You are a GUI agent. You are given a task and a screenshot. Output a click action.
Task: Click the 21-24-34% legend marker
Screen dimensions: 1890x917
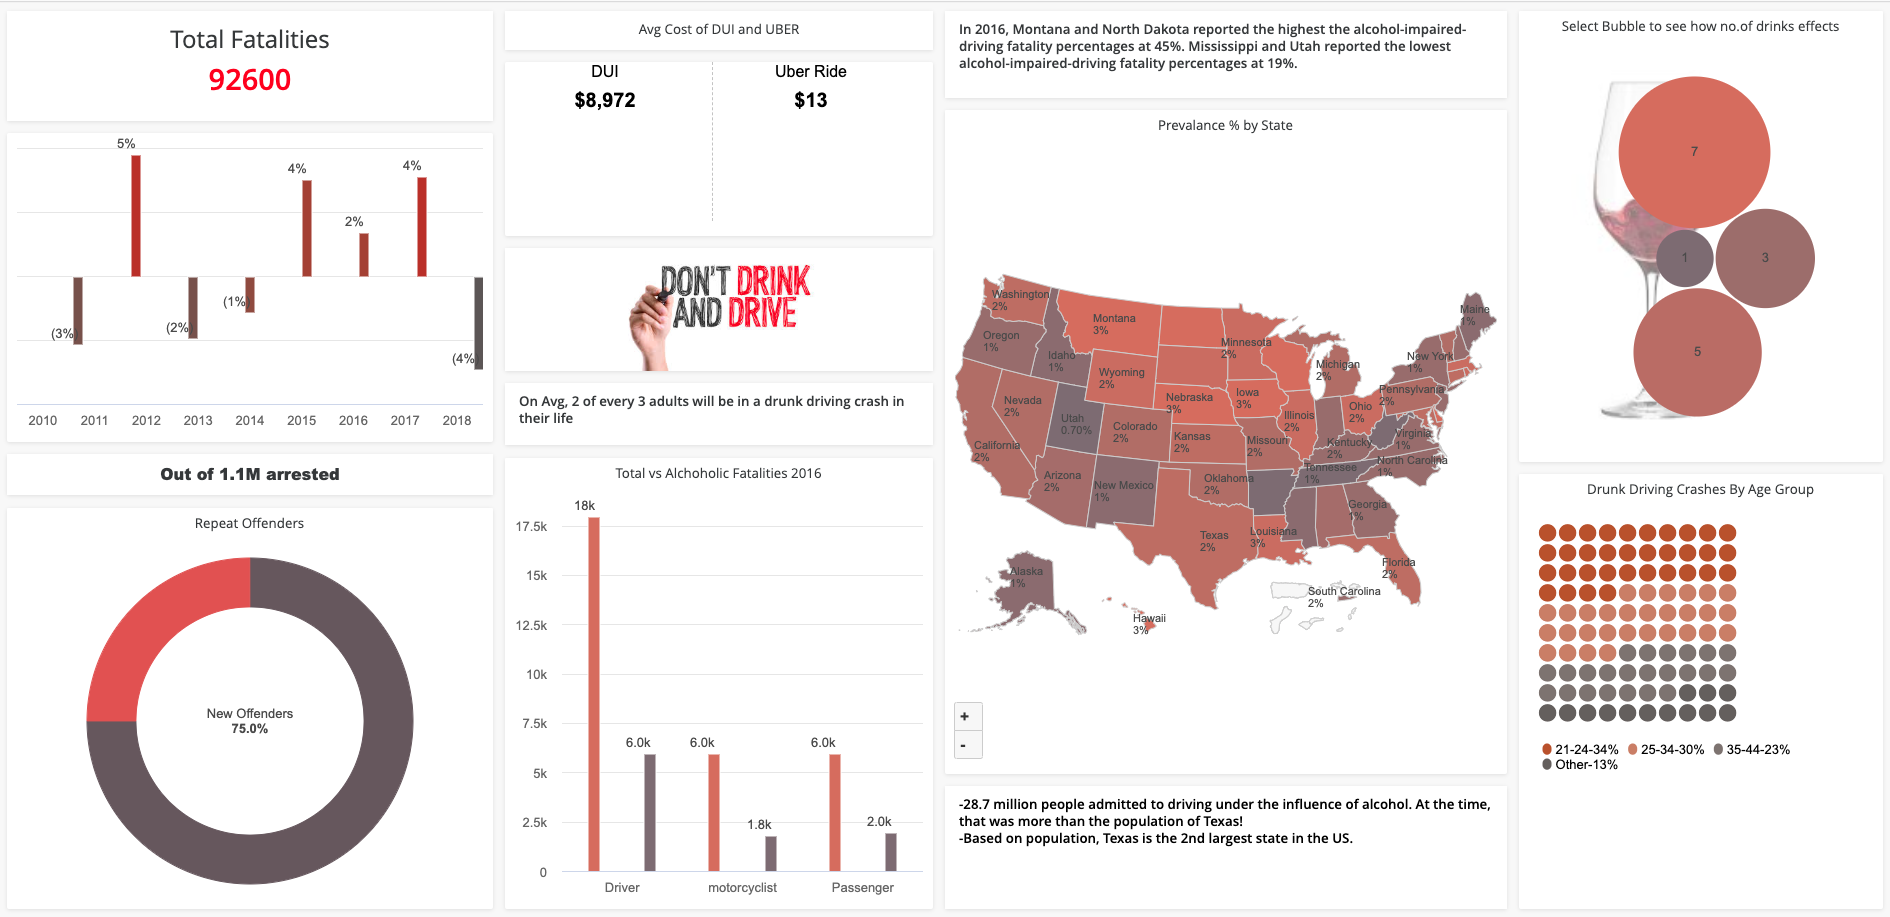click(x=1548, y=749)
